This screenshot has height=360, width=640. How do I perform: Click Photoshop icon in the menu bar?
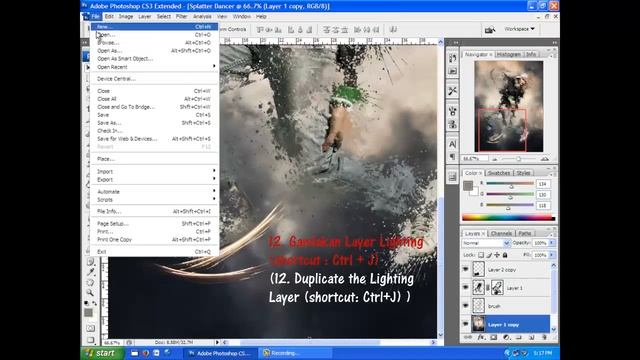coord(86,16)
